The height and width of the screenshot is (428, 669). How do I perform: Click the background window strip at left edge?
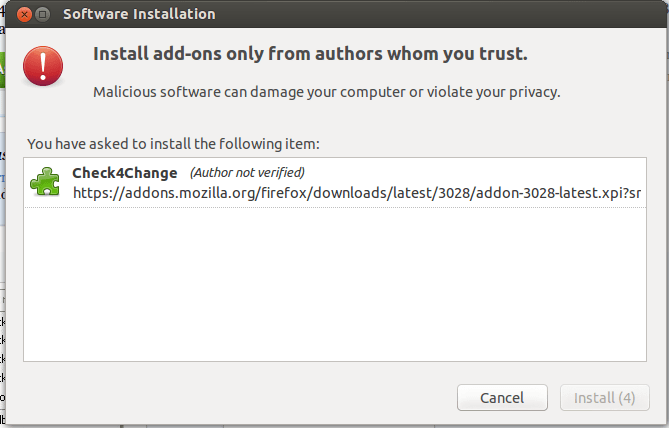pos(3,250)
